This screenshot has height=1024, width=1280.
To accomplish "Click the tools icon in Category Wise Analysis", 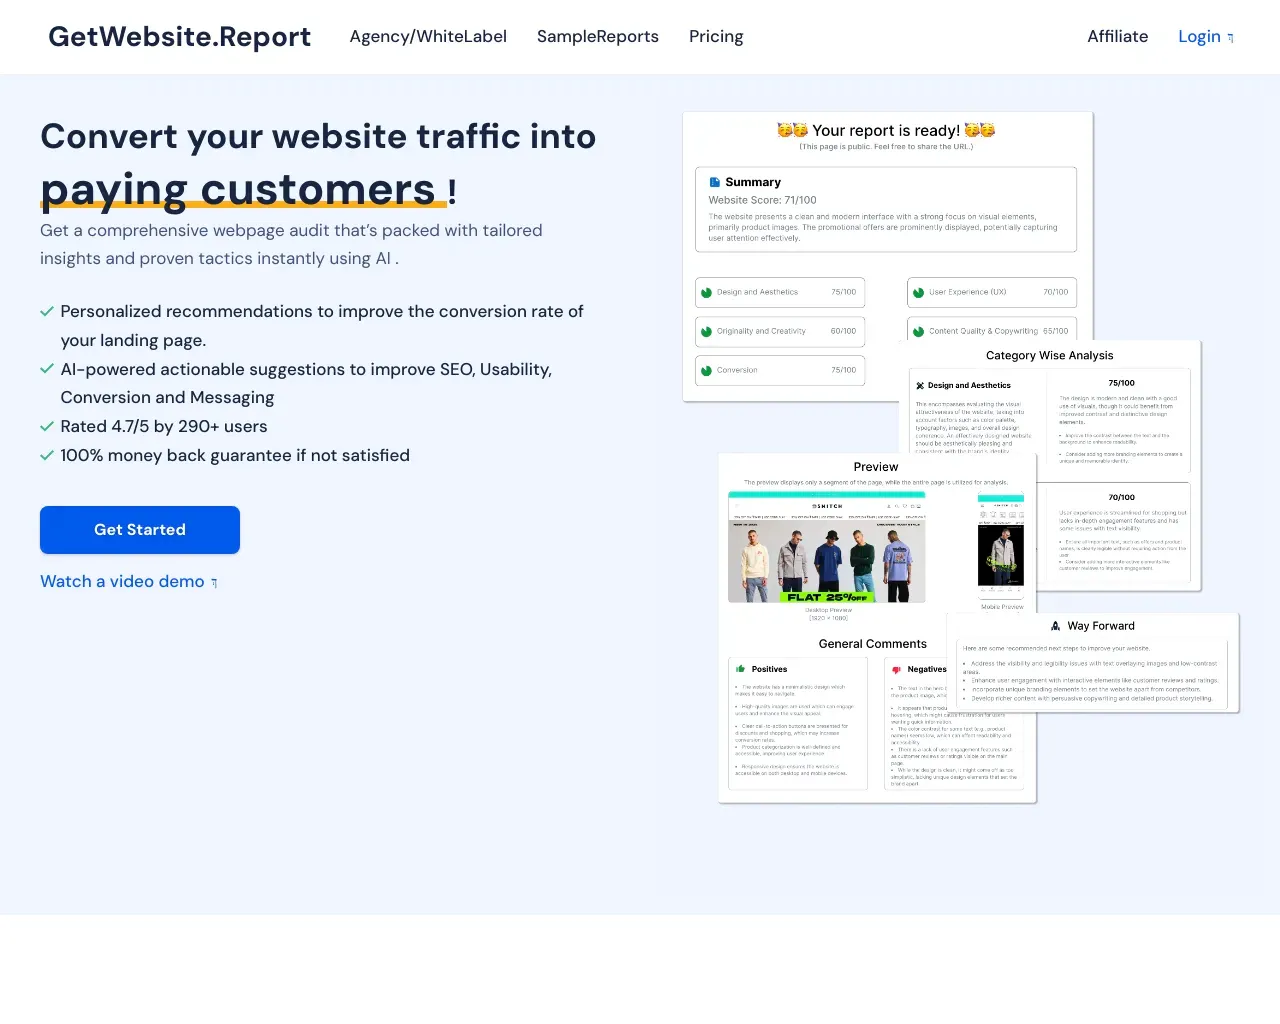I will coord(920,385).
